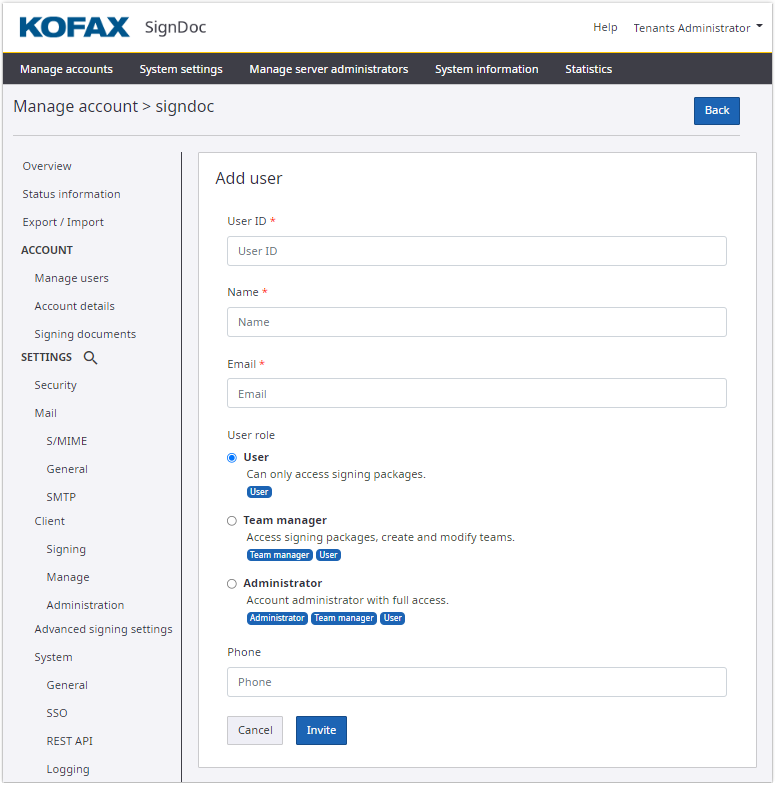775x785 pixels.
Task: Select the User role radio button
Action: pos(232,458)
